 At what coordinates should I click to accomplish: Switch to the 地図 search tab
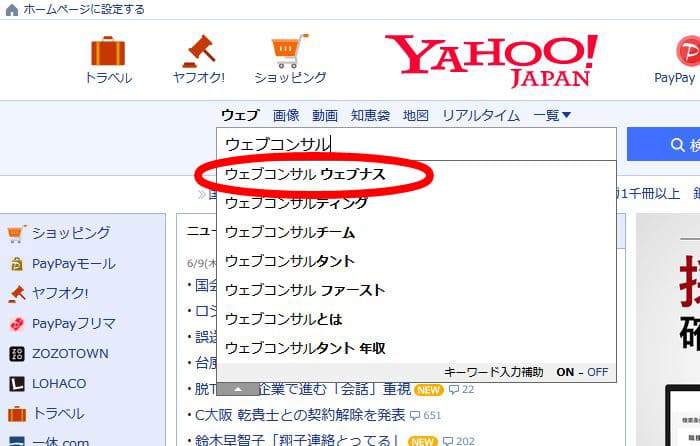[x=416, y=115]
